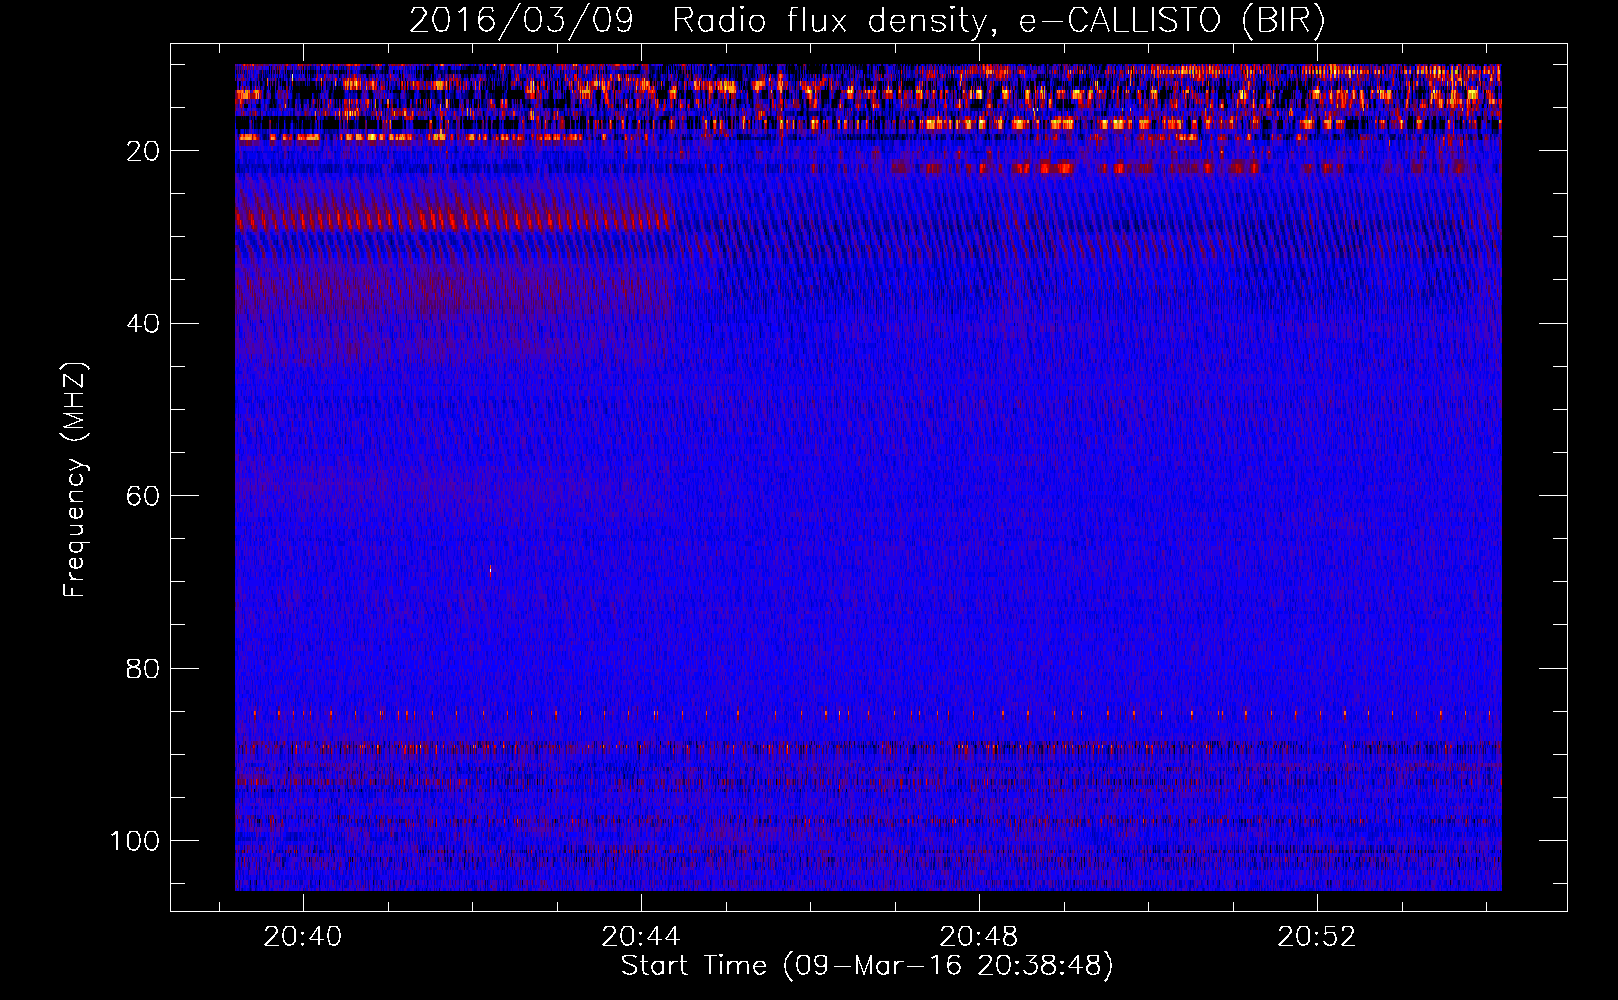
Task: Click the frequency tick label "60"
Action: [x=143, y=496]
